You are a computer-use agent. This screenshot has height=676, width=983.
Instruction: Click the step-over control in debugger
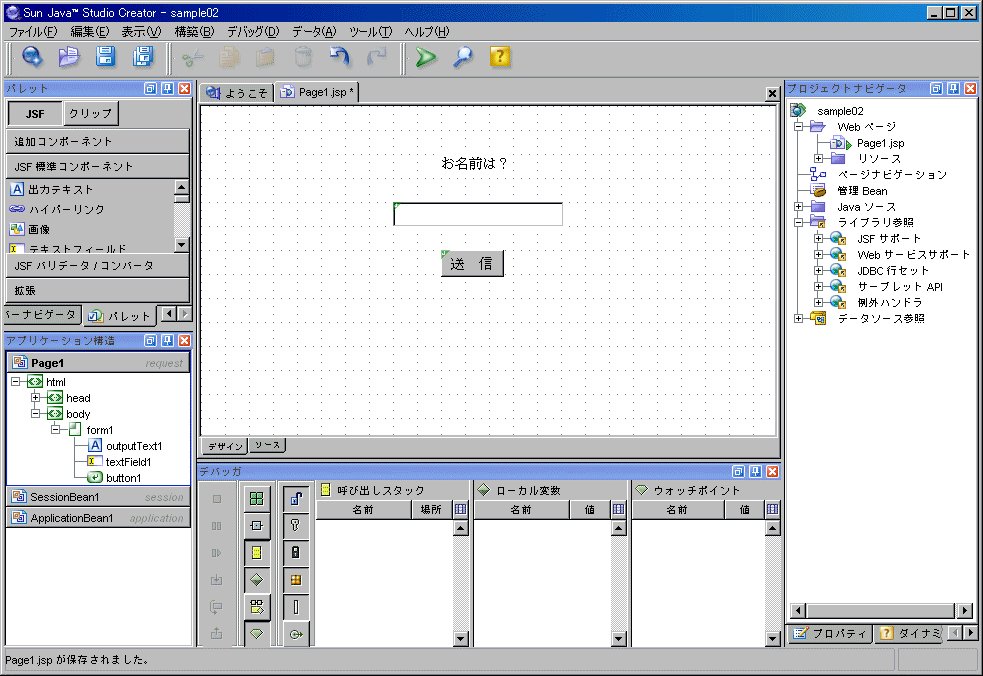click(216, 606)
